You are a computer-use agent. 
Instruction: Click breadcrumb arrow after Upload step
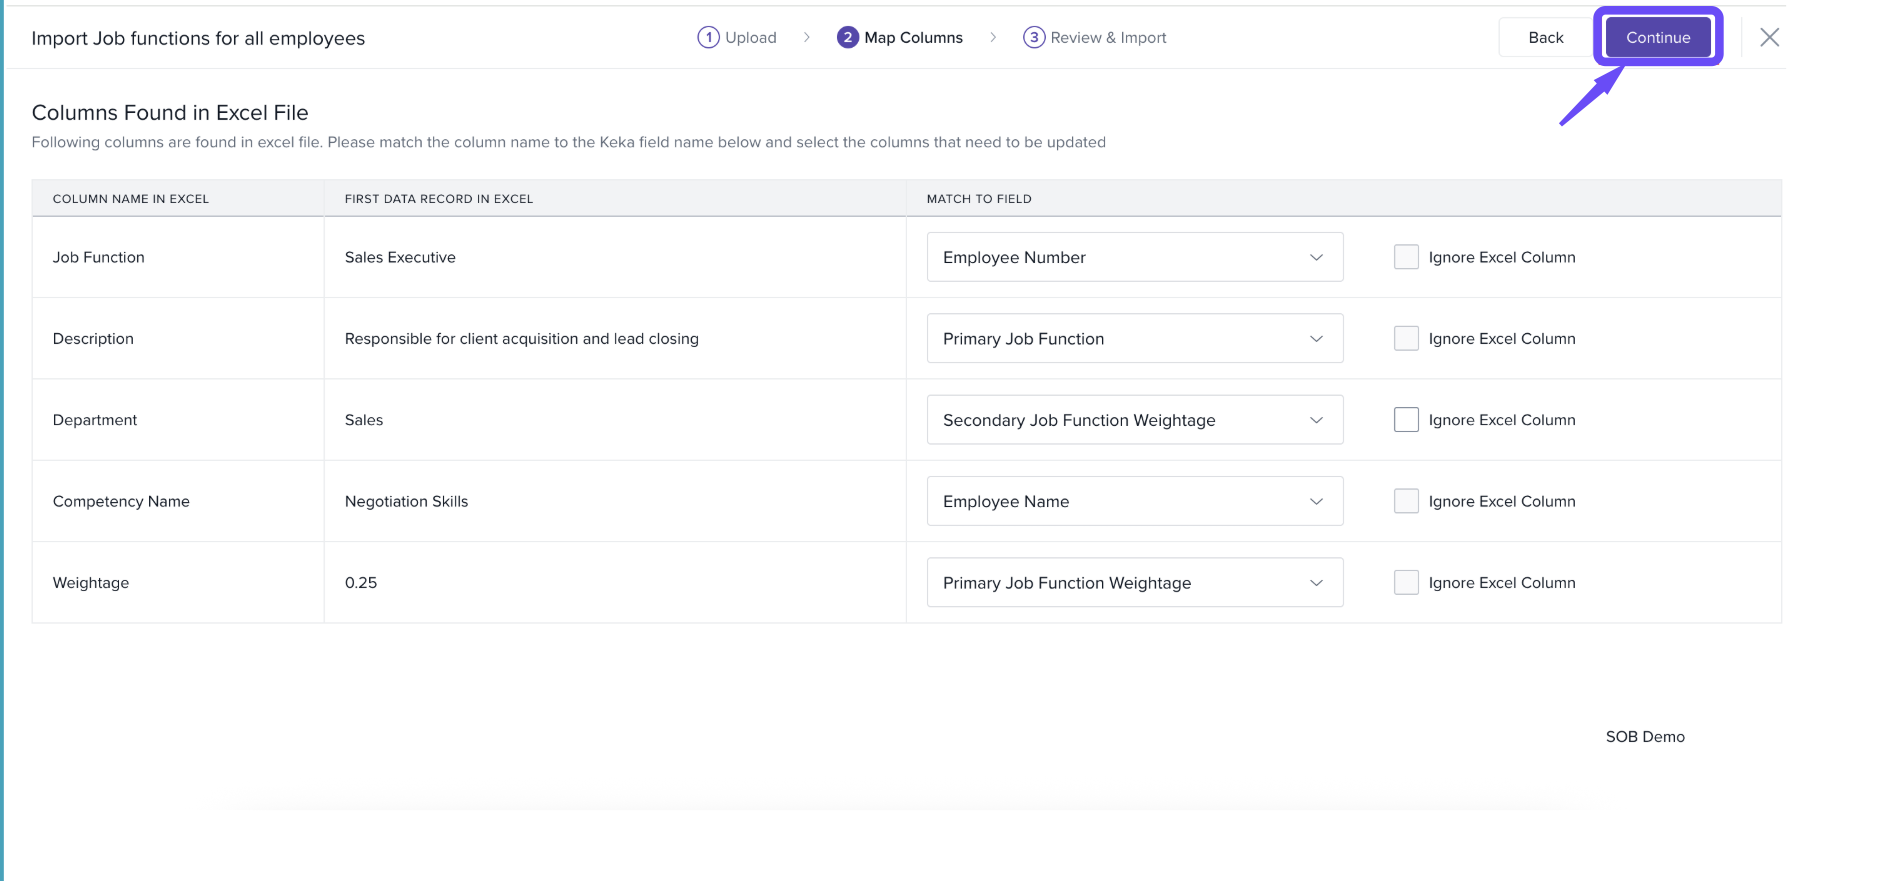coord(806,38)
